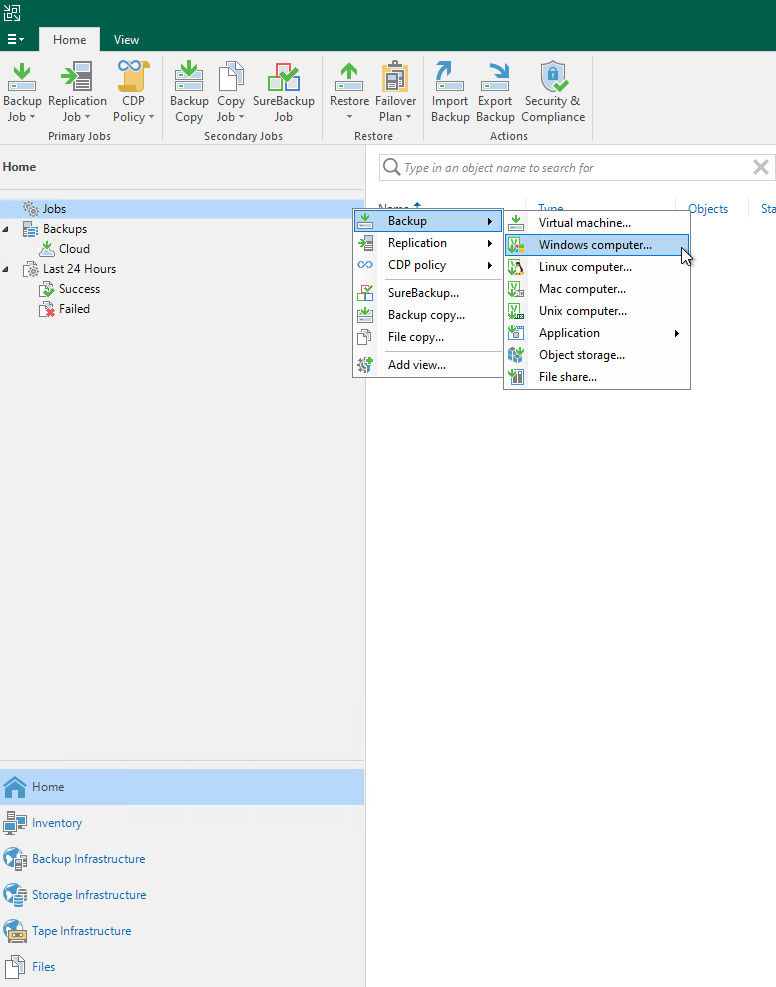The image size is (776, 987).
Task: Expand the Application submenu entry
Action: (x=597, y=333)
